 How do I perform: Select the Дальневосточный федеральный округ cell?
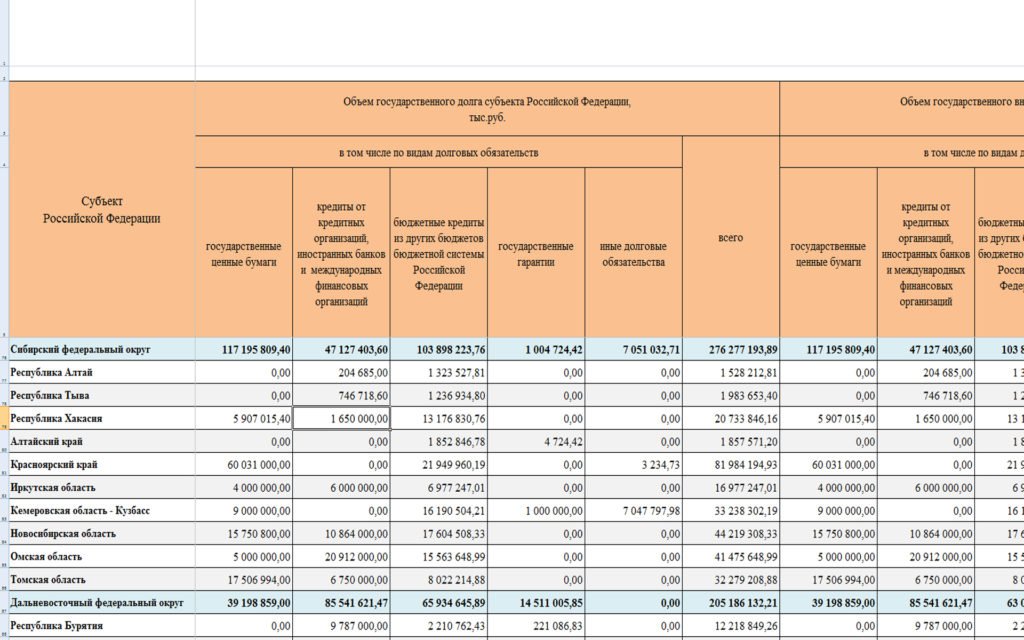[102, 603]
